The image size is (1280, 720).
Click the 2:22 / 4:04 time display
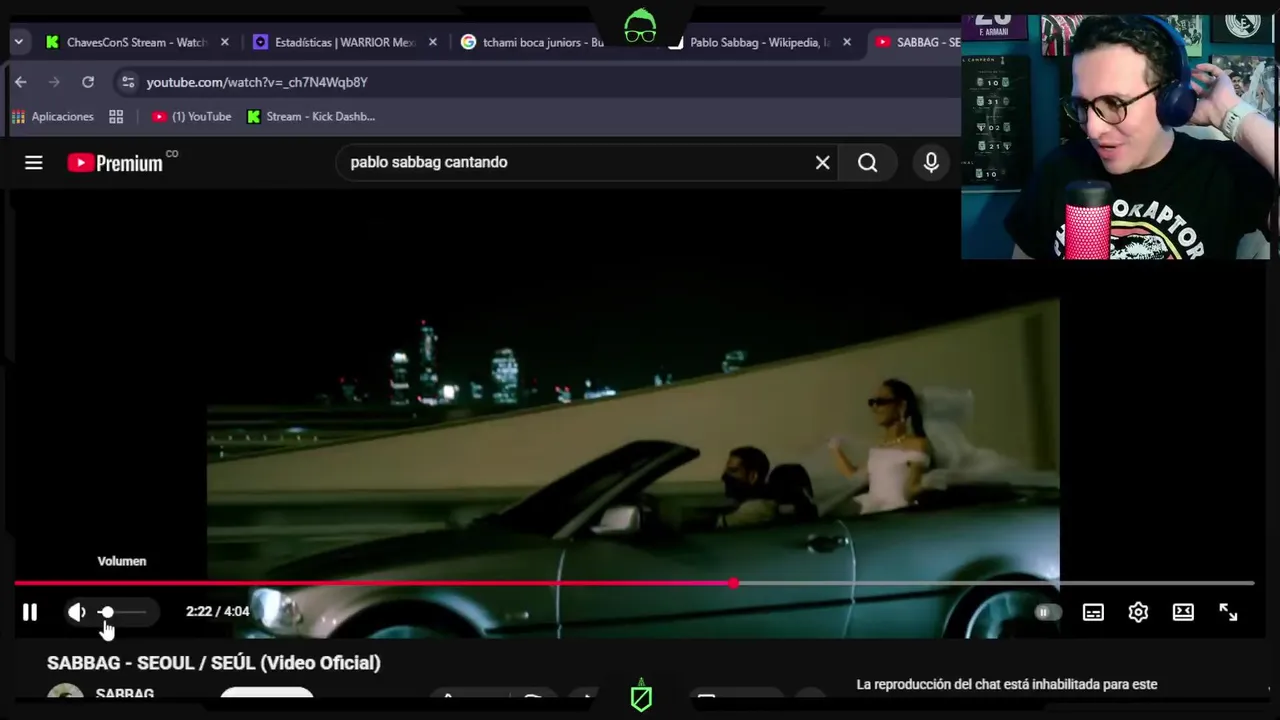(x=217, y=612)
